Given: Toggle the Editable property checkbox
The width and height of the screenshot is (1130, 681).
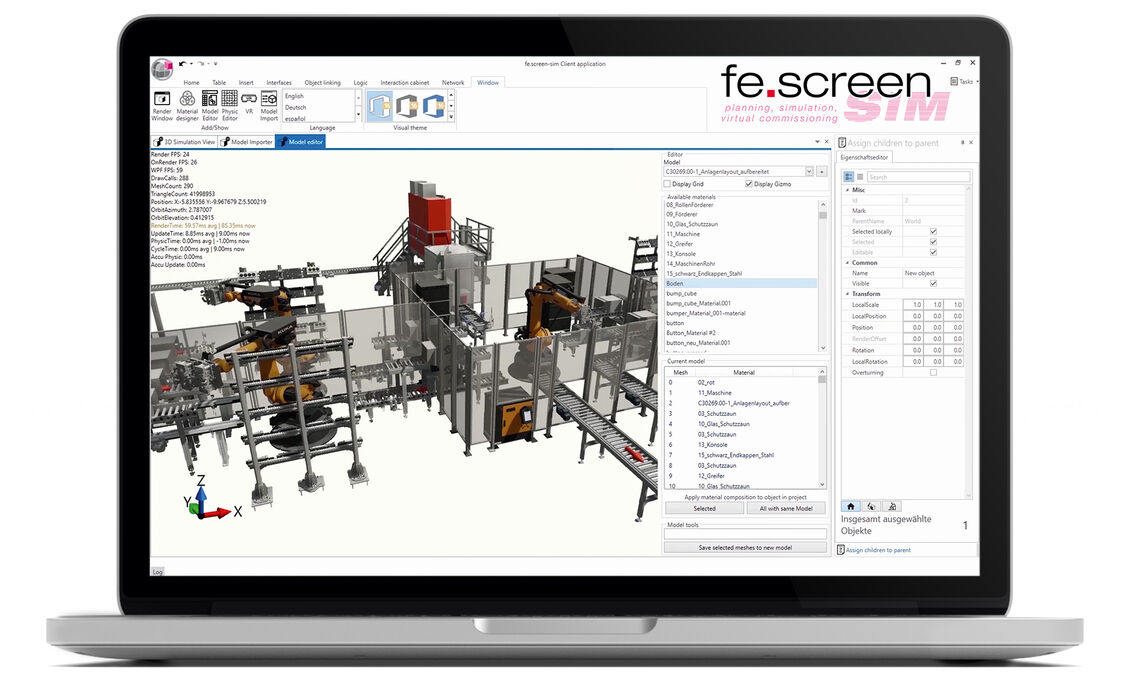Looking at the screenshot, I should (x=933, y=252).
